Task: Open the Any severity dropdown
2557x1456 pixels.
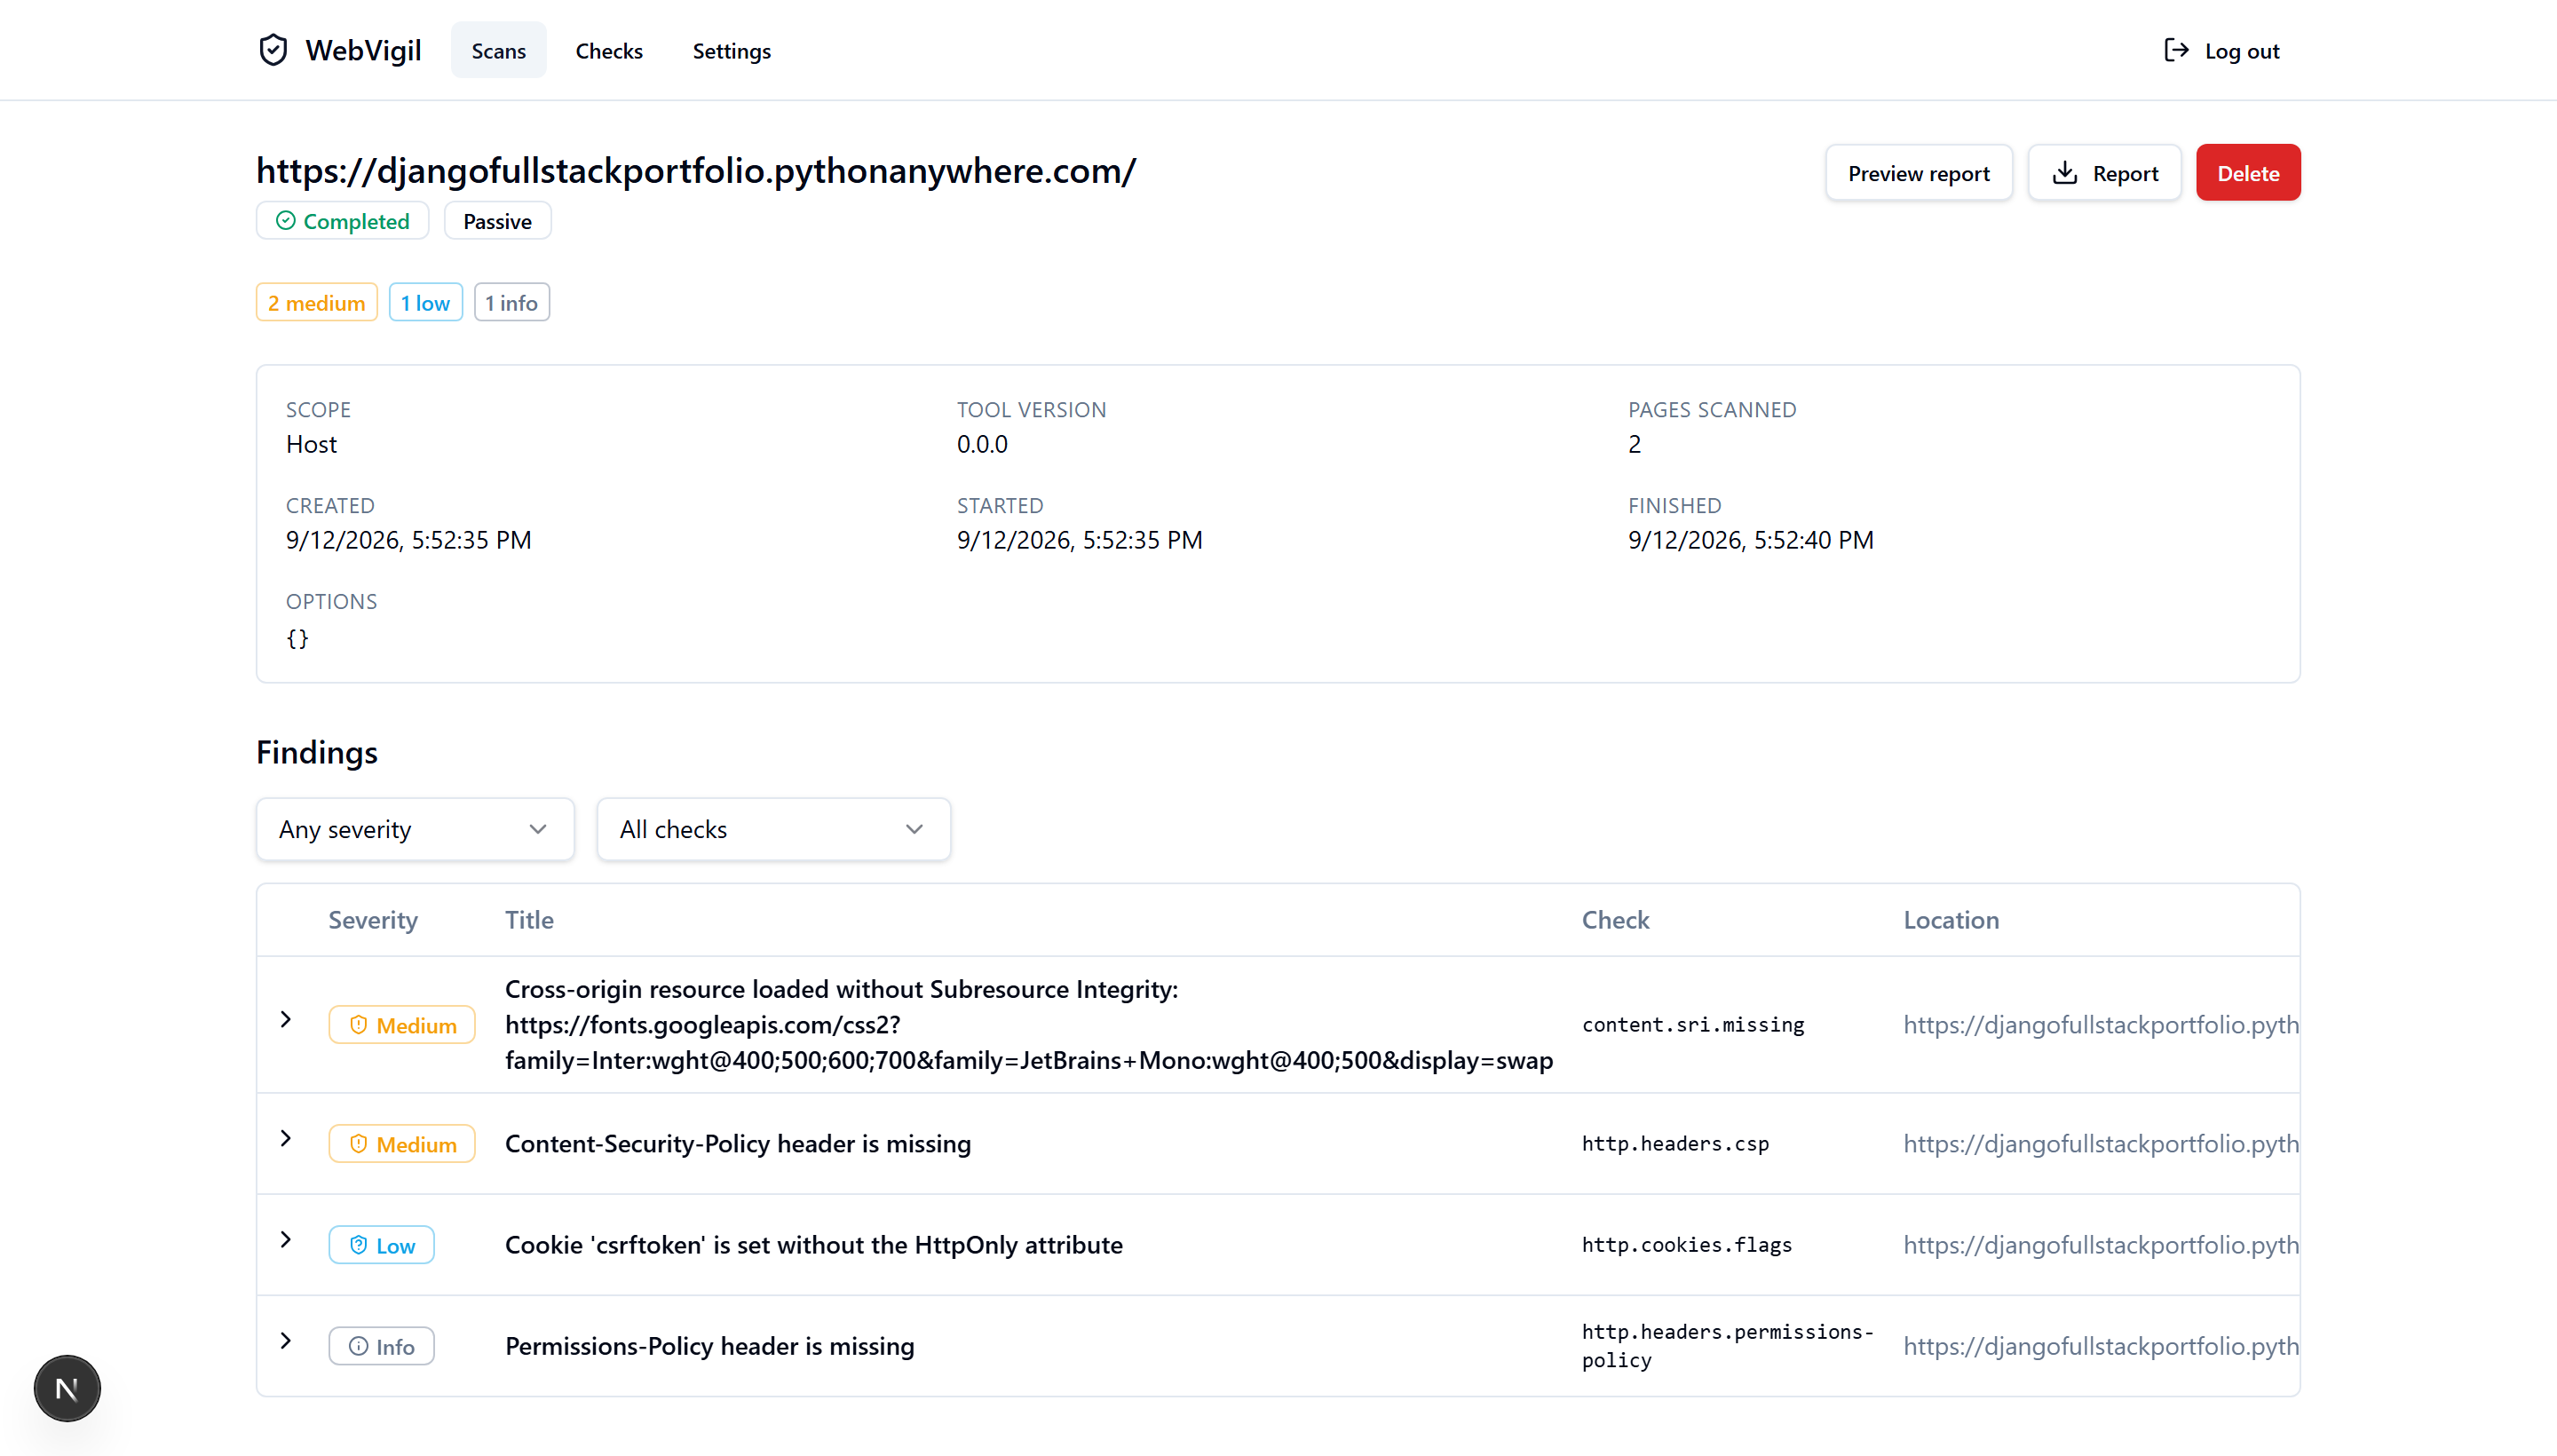Action: pos(415,829)
